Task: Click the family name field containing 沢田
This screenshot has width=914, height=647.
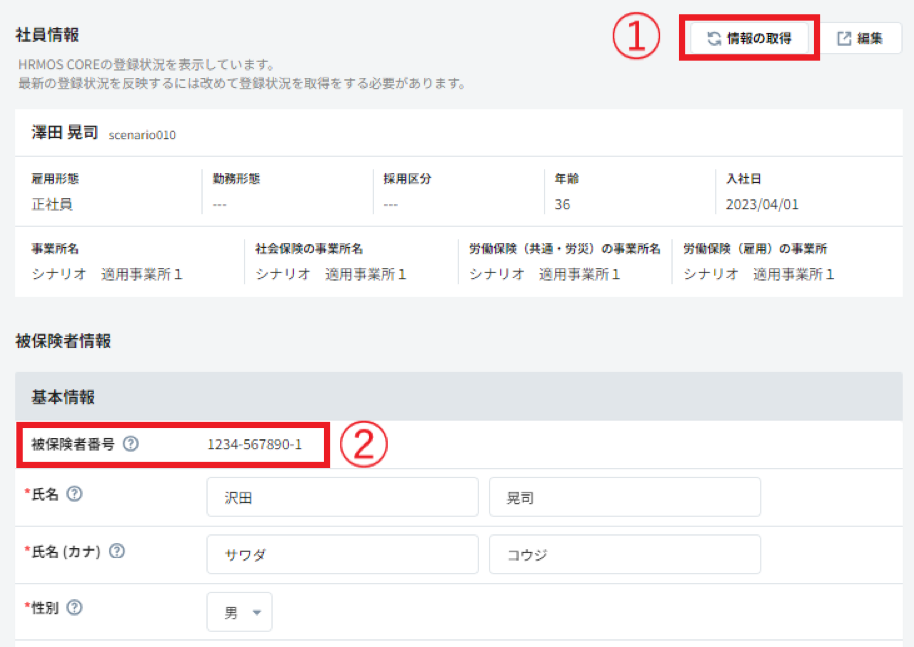Action: coord(342,497)
